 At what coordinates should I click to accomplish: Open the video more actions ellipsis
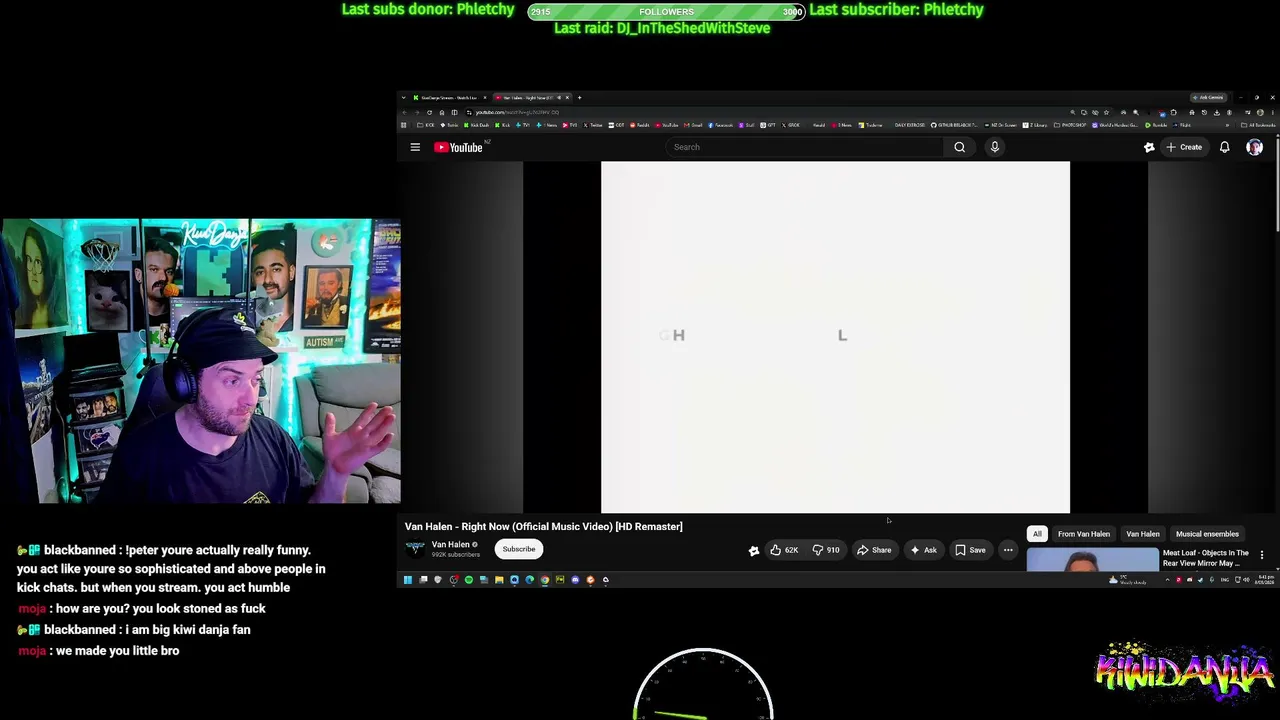pyautogui.click(x=1008, y=550)
